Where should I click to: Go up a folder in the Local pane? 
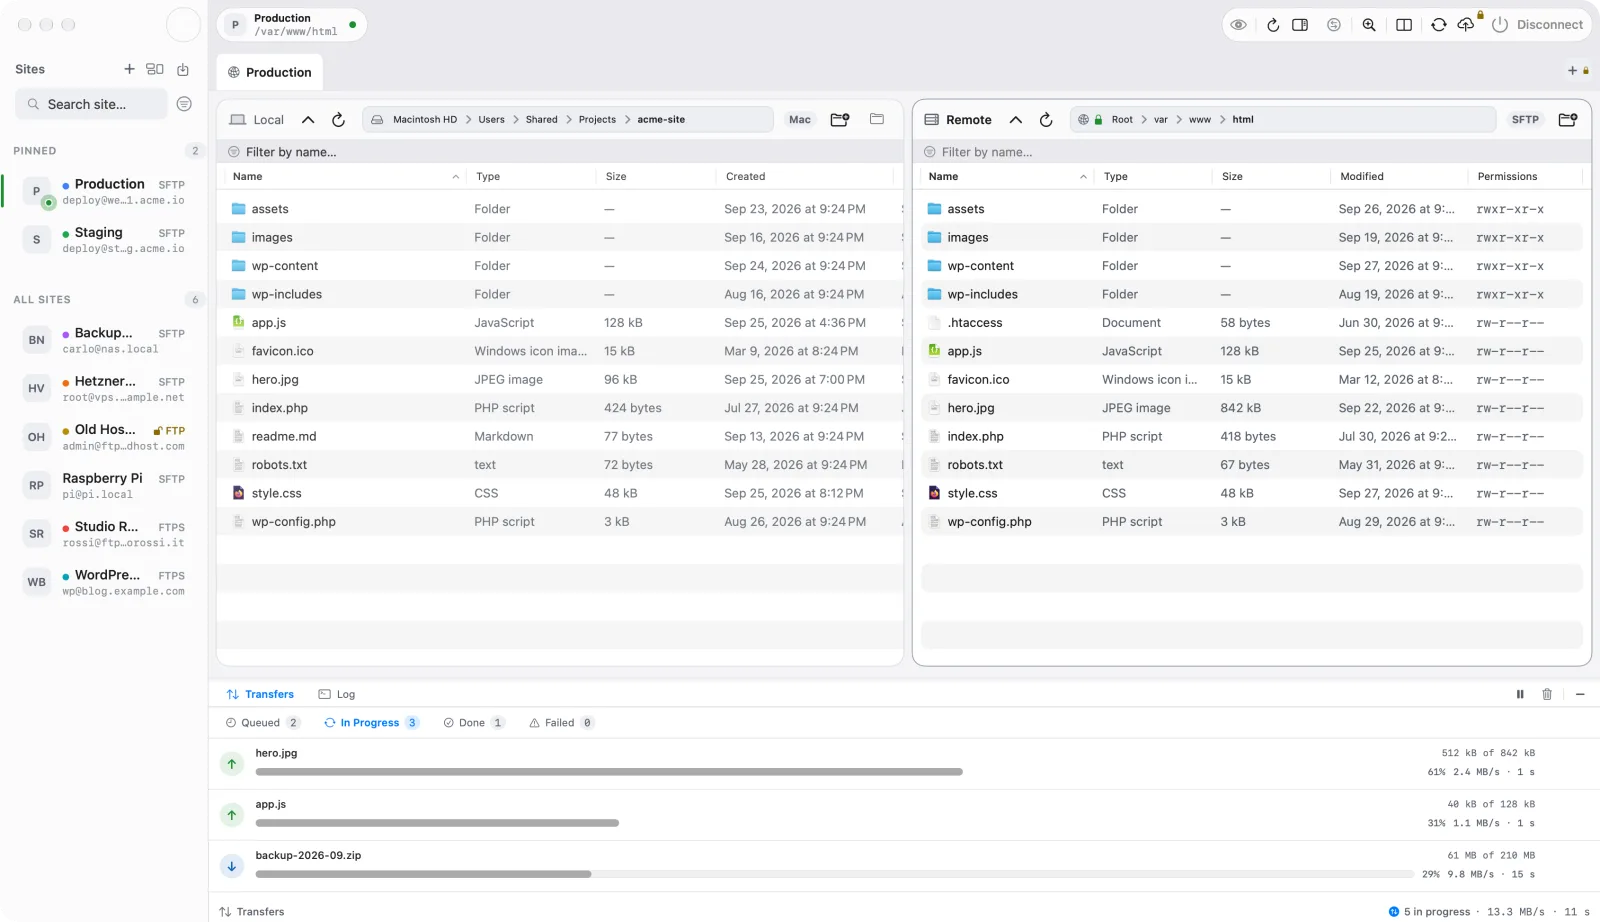pyautogui.click(x=308, y=120)
